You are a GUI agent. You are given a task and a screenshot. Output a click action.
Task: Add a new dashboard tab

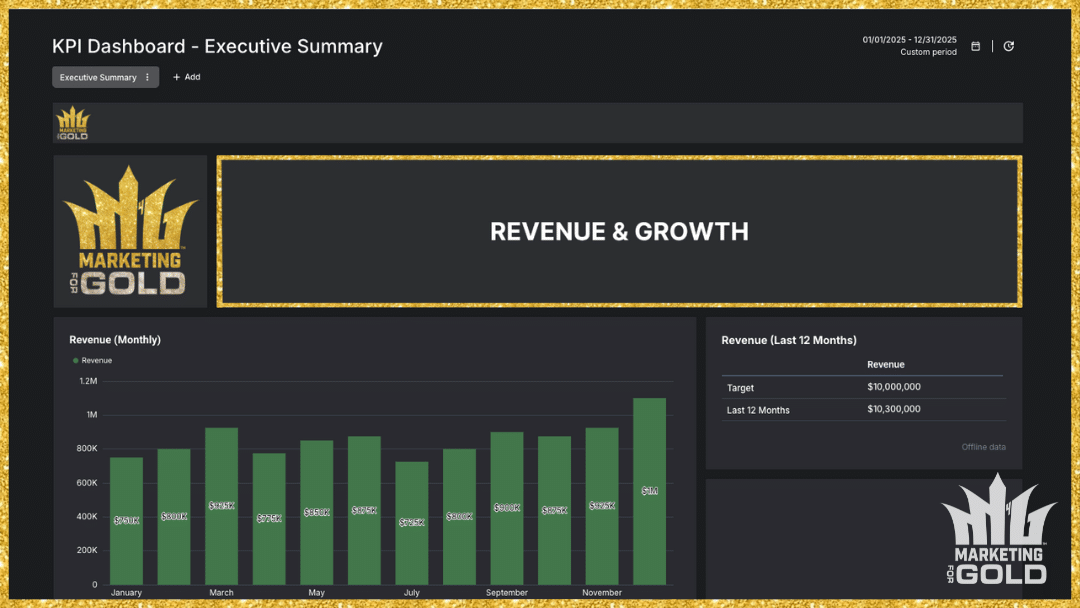(187, 77)
